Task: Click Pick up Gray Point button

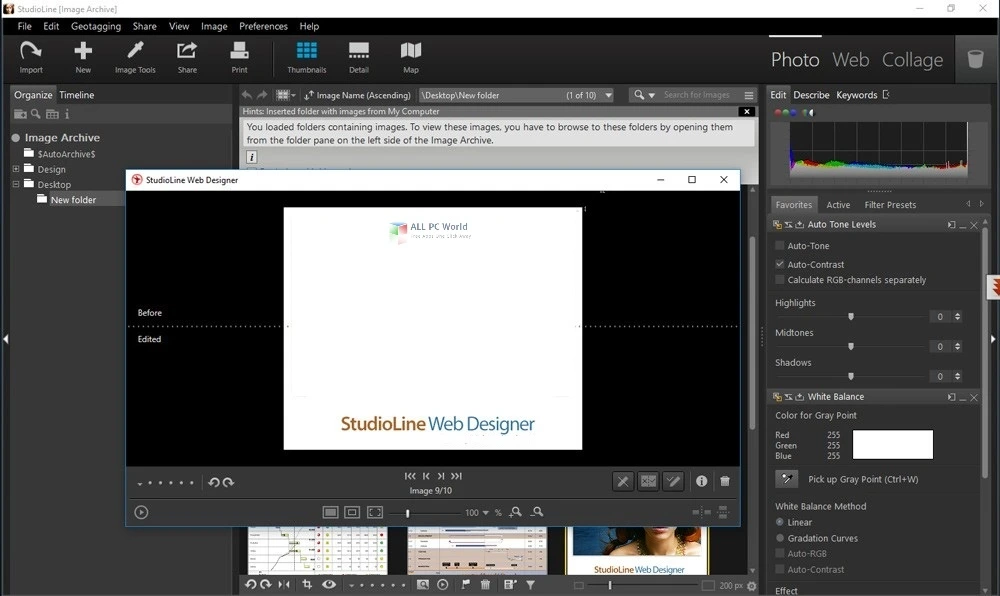Action: tap(786, 479)
